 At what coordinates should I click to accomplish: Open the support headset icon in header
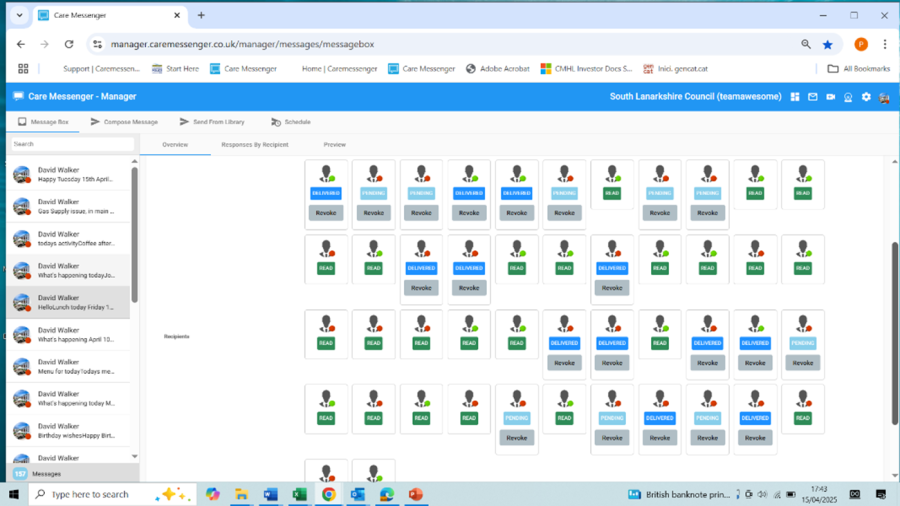click(x=848, y=97)
